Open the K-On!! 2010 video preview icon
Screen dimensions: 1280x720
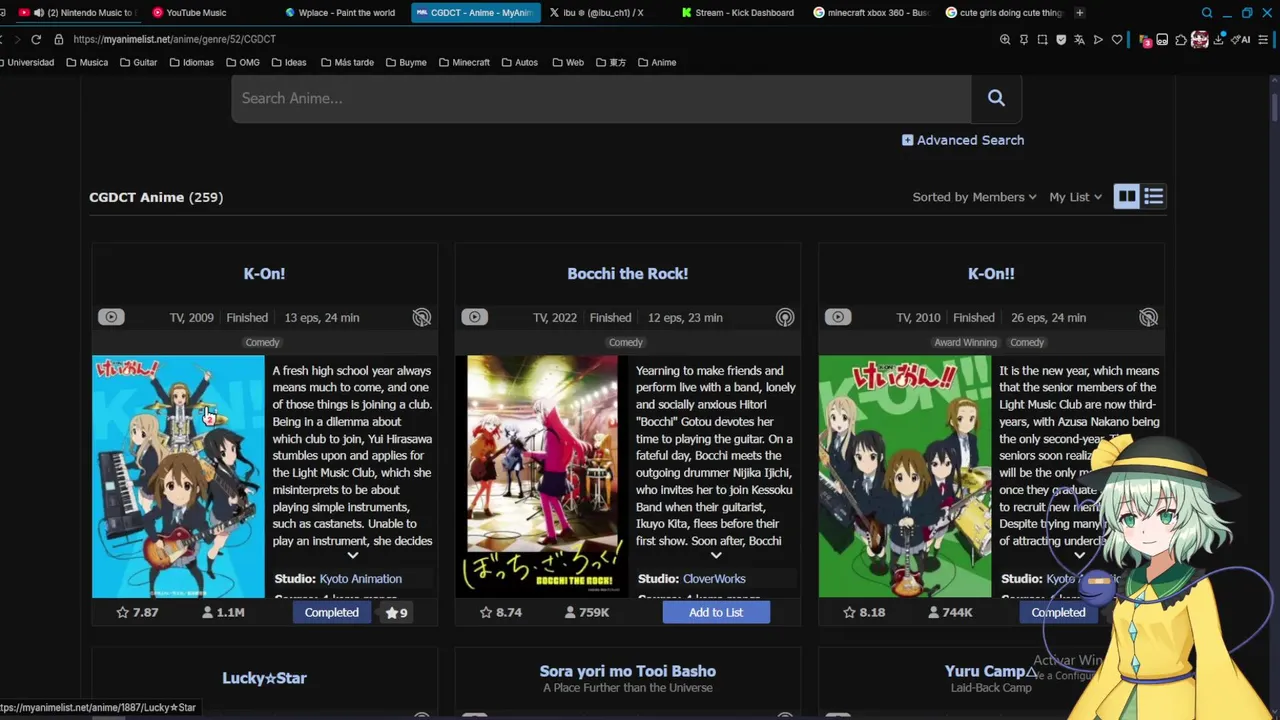point(837,317)
